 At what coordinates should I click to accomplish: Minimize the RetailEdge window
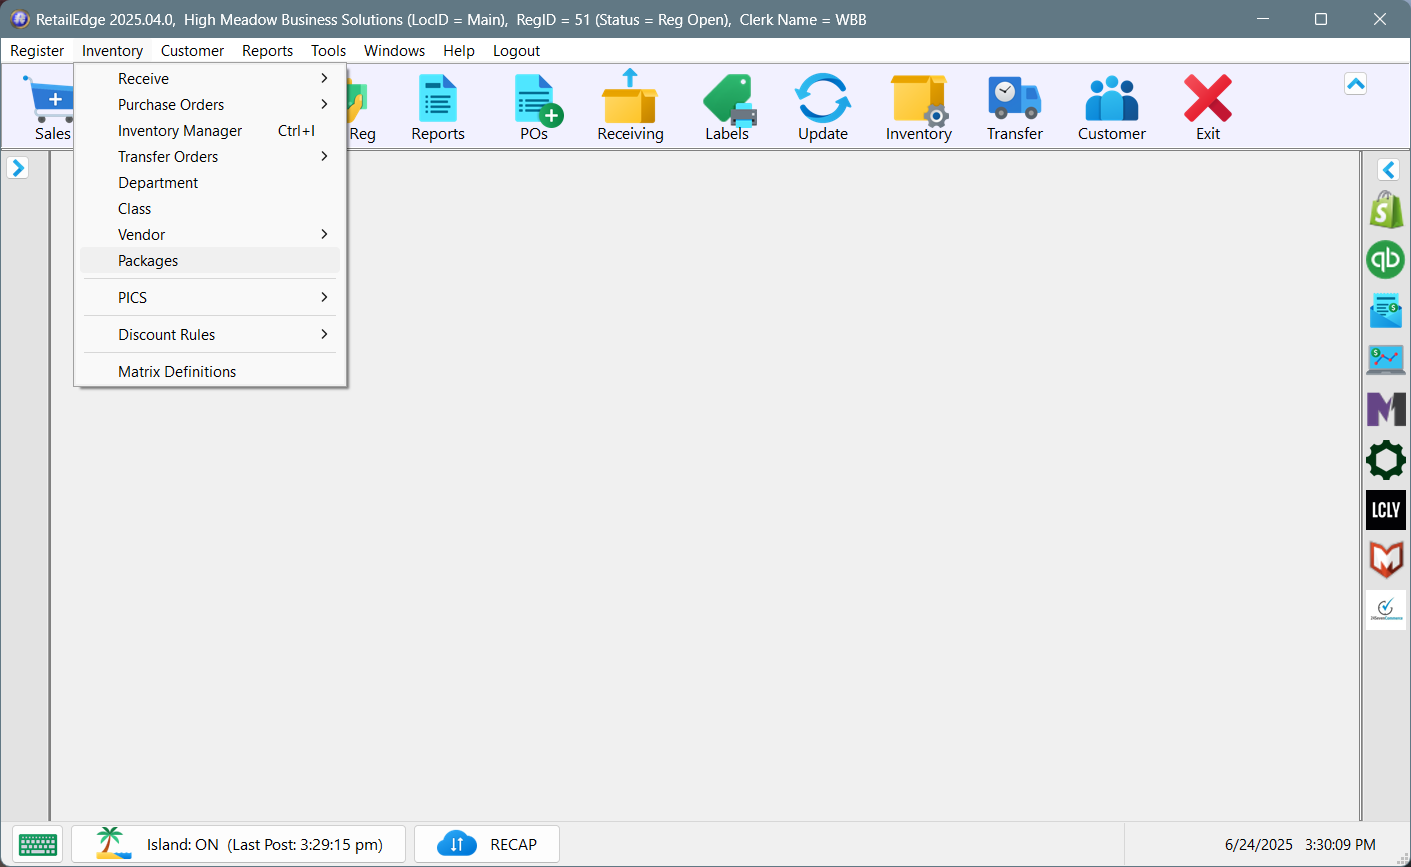click(1263, 19)
